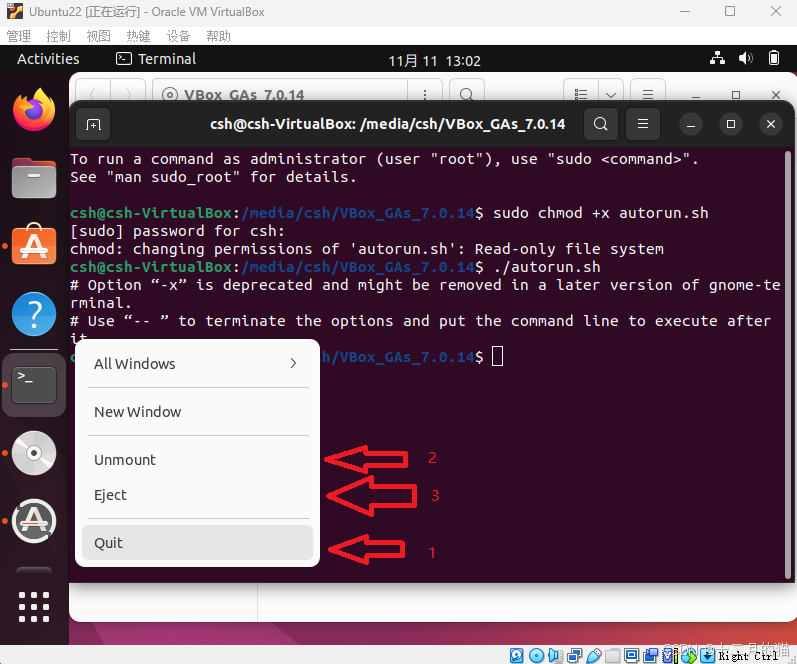
Task: Open the Terminal app menu in the top bar
Action: click(156, 59)
